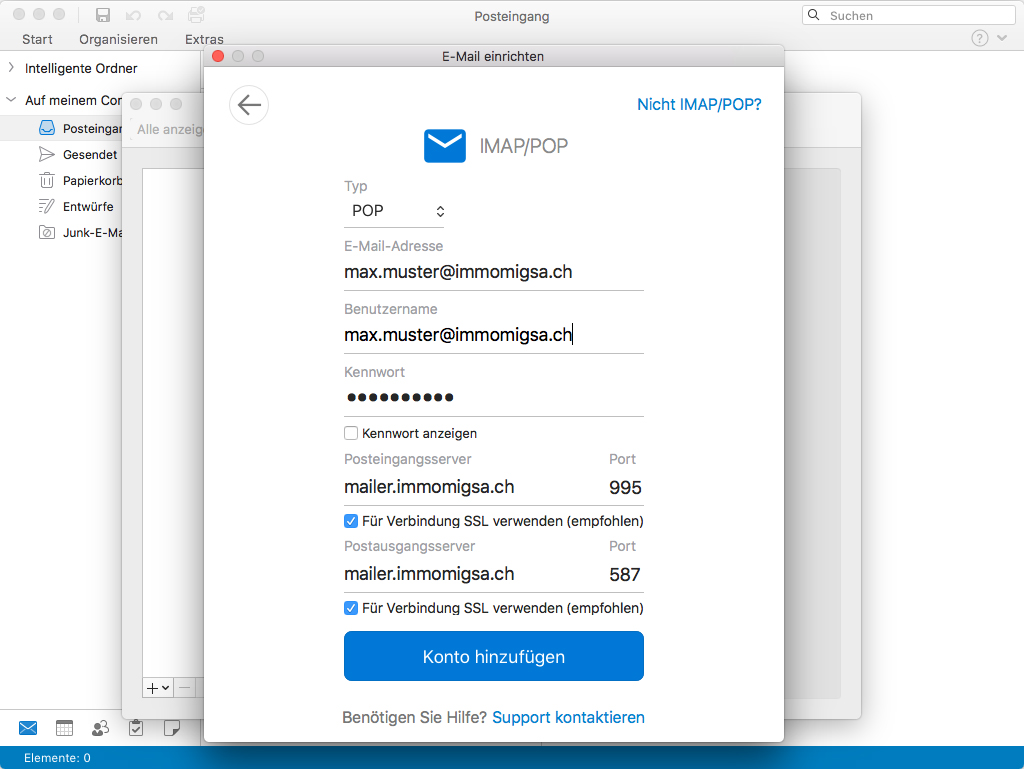The width and height of the screenshot is (1024, 769).
Task: Click the Suchen search field
Action: click(908, 15)
